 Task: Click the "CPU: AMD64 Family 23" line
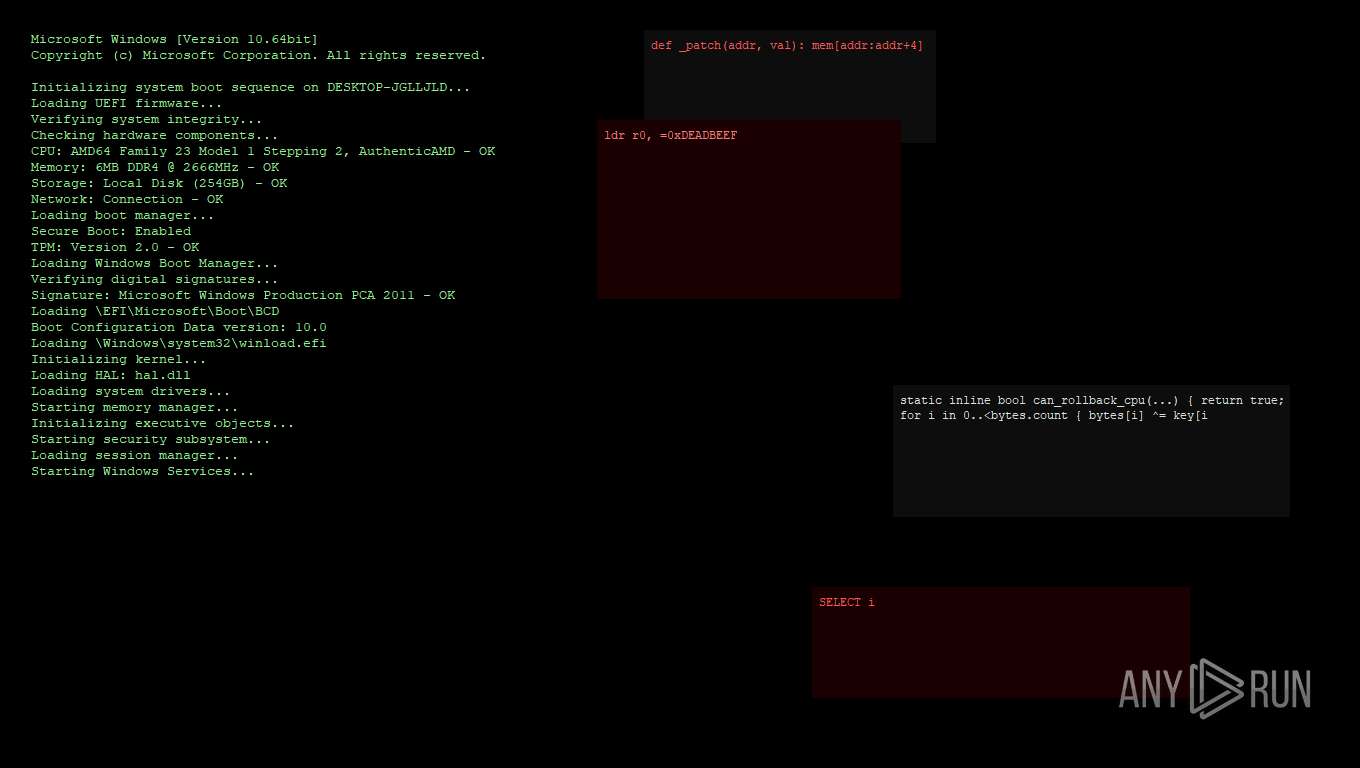click(x=263, y=152)
